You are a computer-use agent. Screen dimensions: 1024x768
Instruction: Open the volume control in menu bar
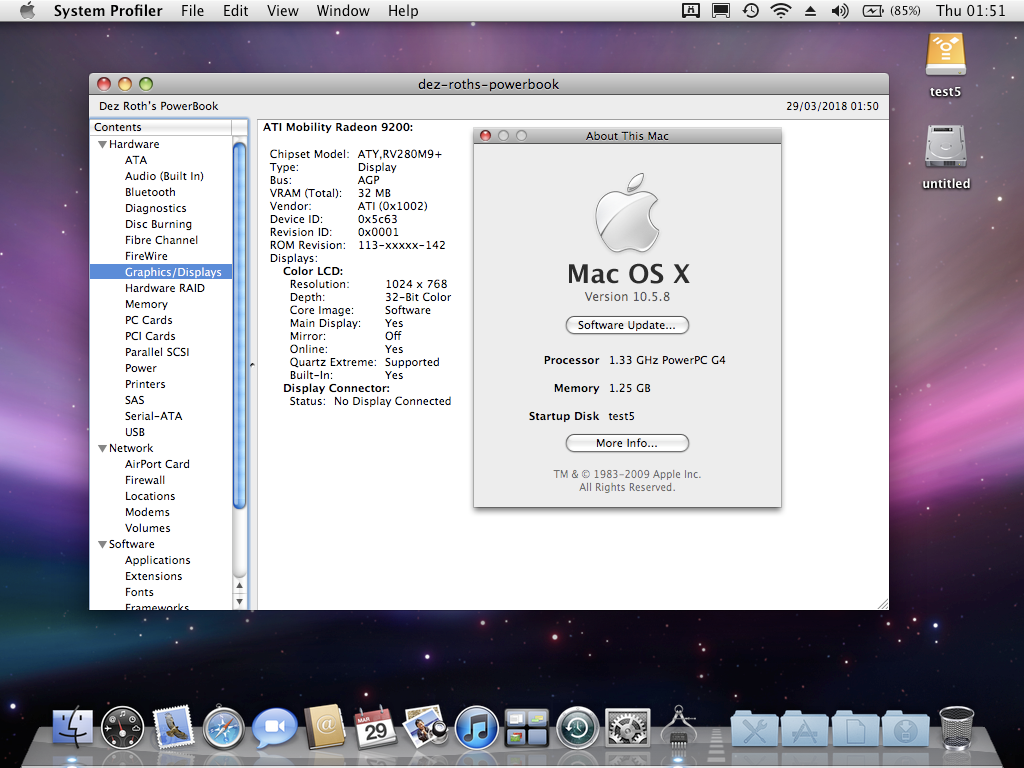[x=840, y=10]
